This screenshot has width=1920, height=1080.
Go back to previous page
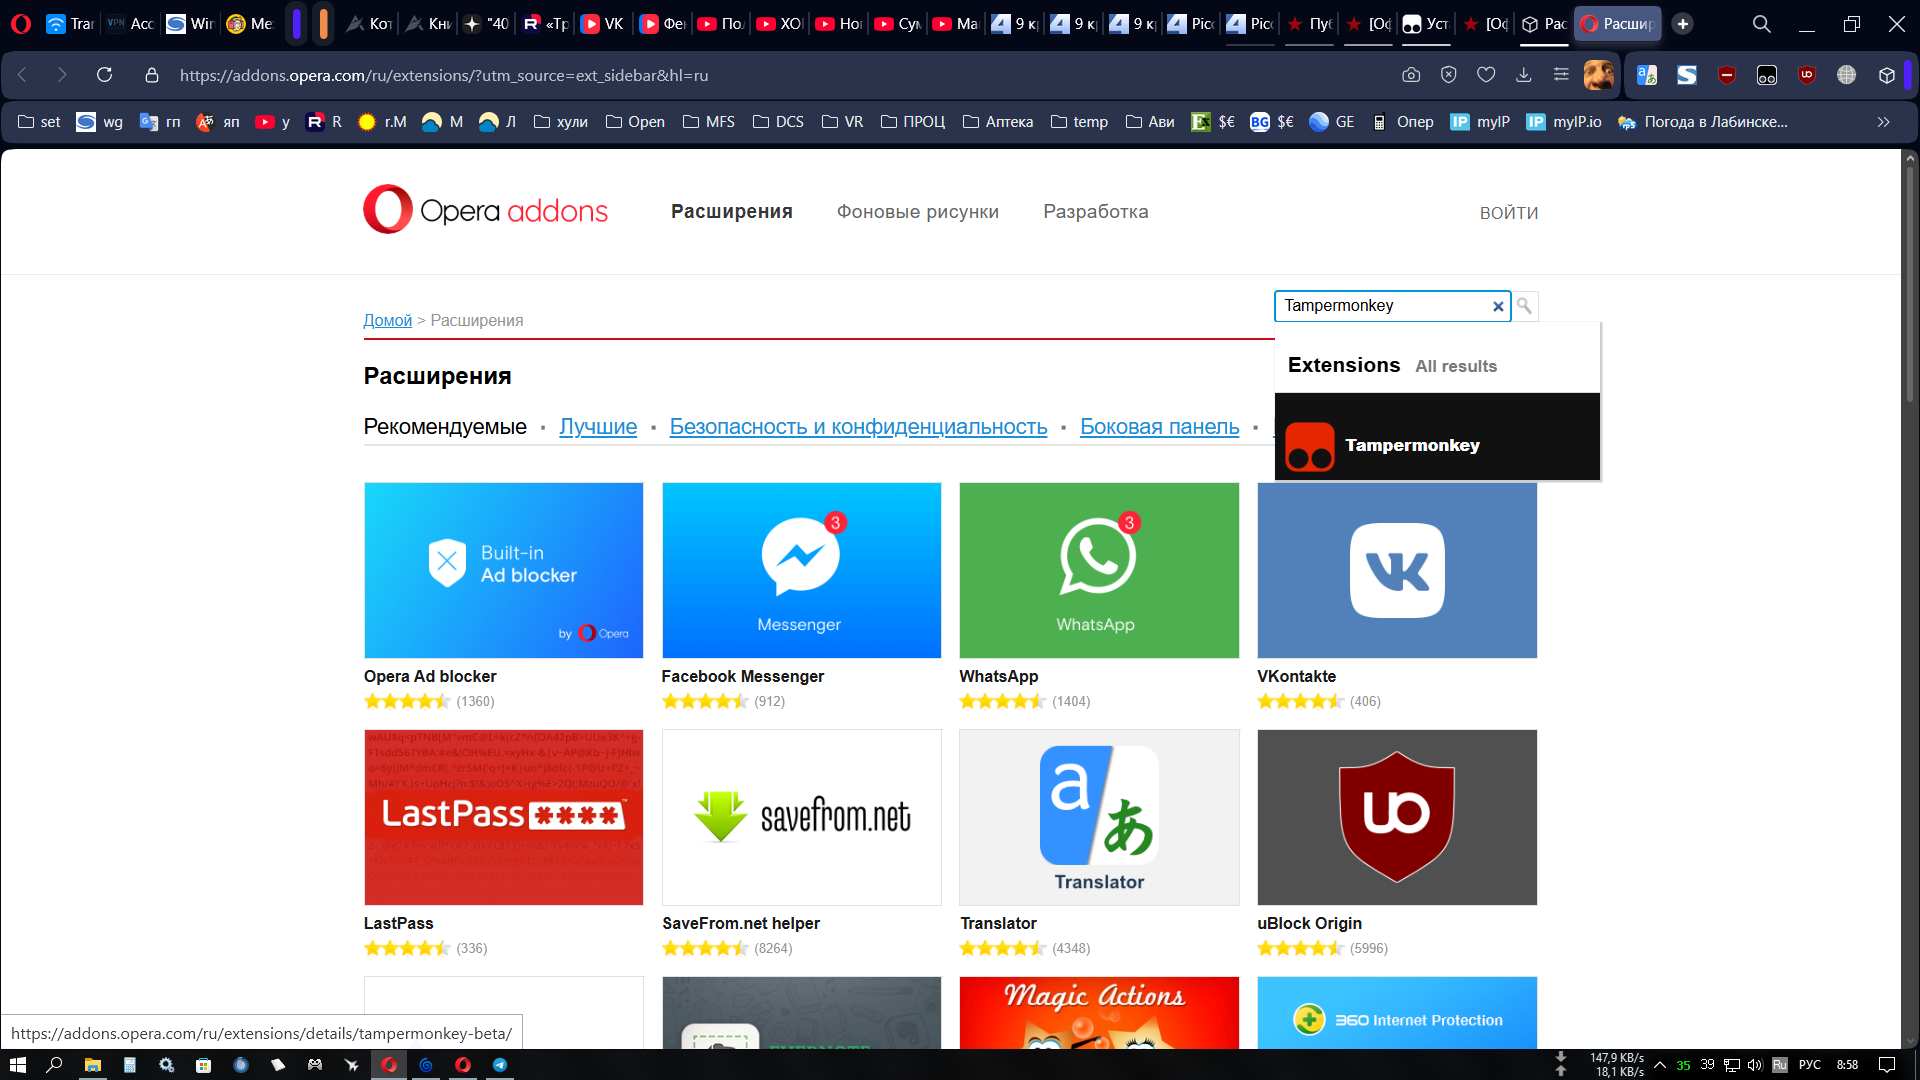click(22, 75)
